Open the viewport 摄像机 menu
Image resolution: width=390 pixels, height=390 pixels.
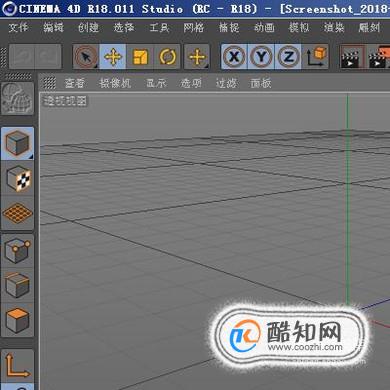pos(115,83)
